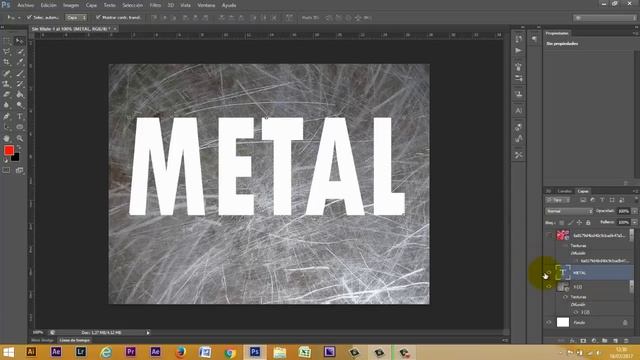
Task: Toggle lock position for layer
Action: (x=579, y=222)
